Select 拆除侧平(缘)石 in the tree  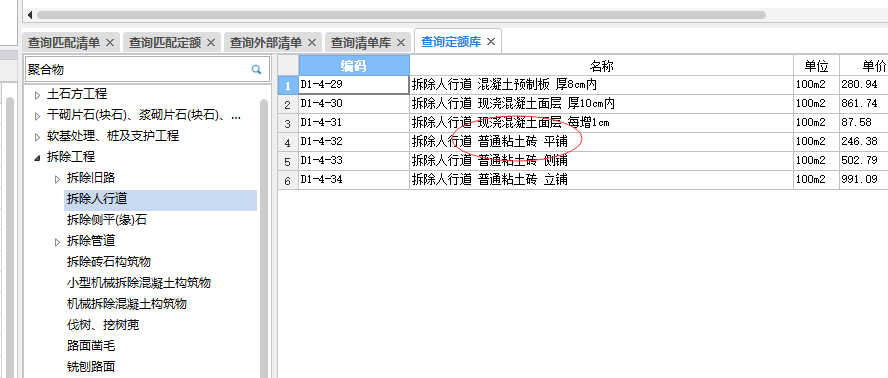[106, 220]
